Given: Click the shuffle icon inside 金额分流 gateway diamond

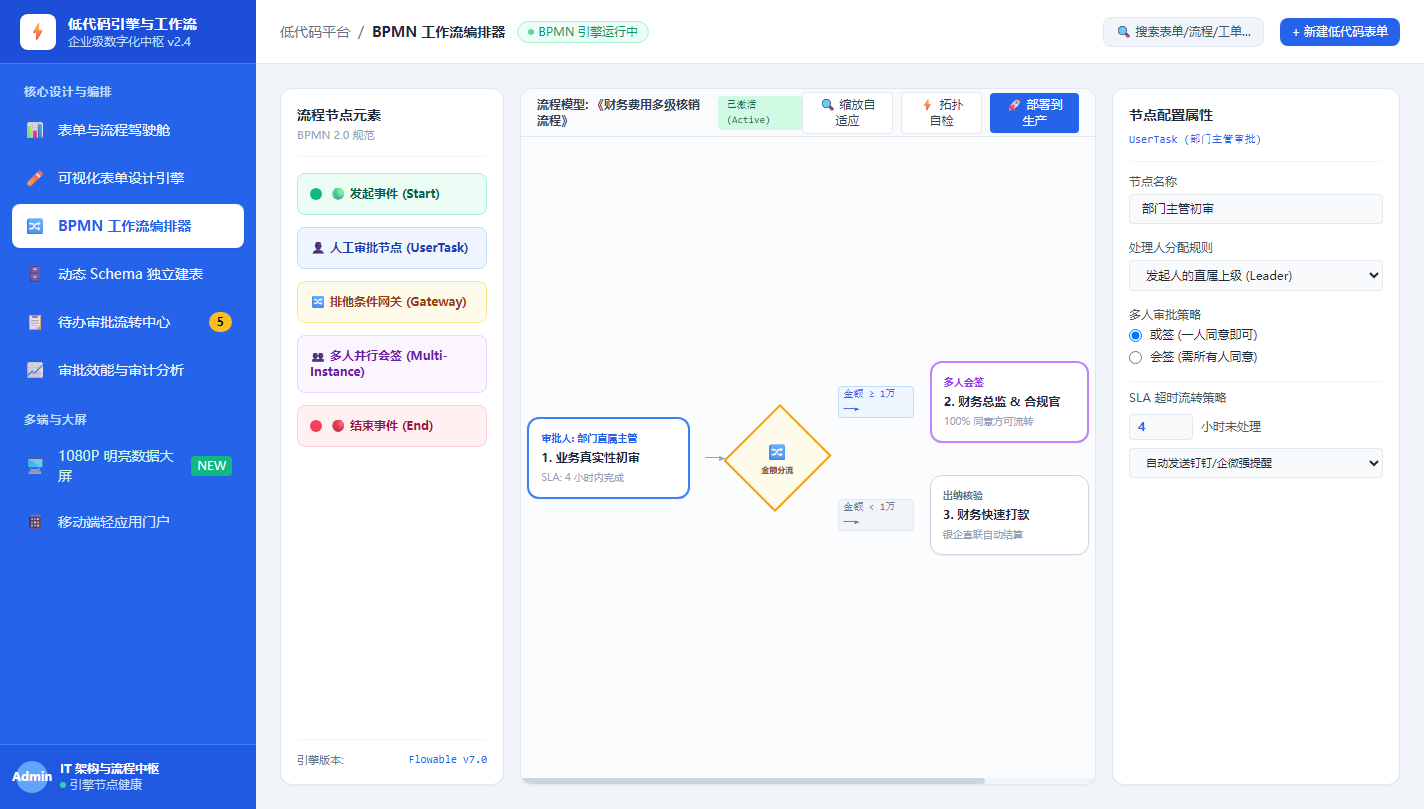Looking at the screenshot, I should point(777,452).
